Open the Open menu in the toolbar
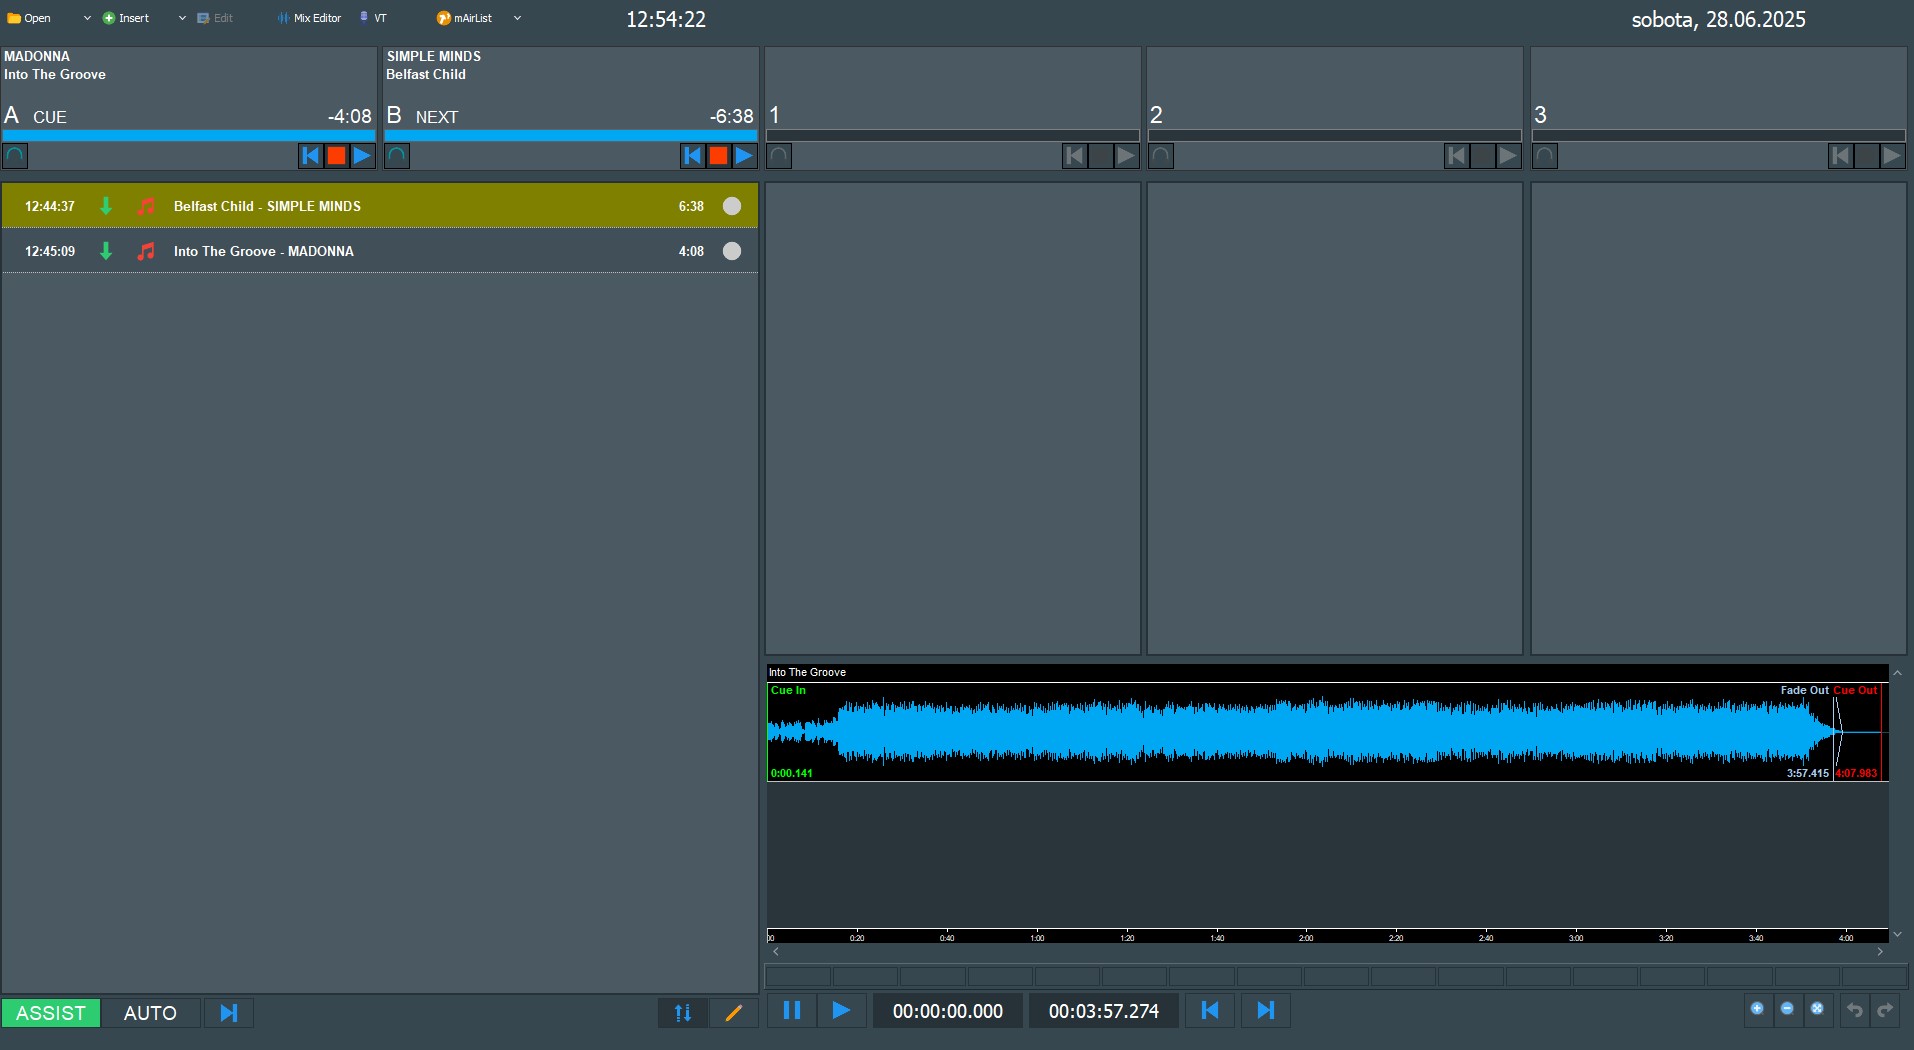 point(30,18)
